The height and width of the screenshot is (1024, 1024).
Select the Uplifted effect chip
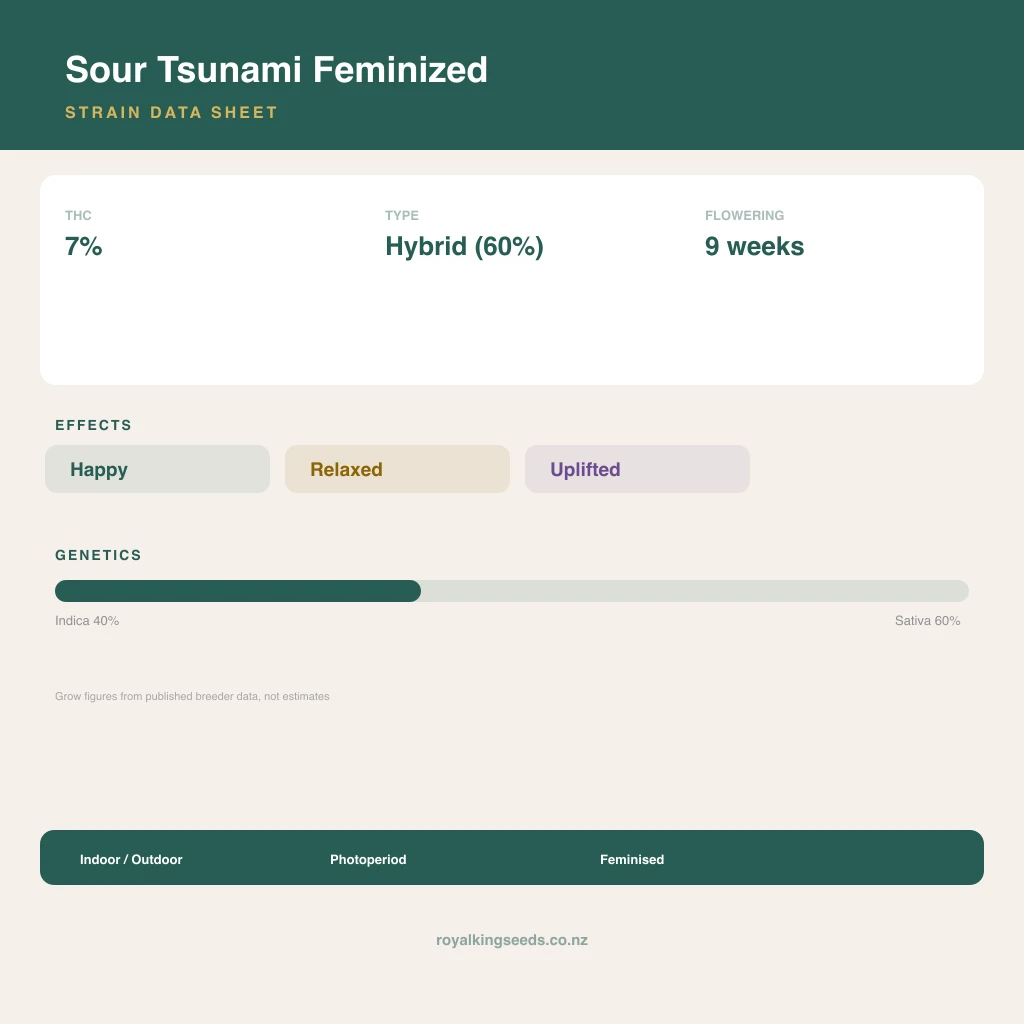coord(637,469)
